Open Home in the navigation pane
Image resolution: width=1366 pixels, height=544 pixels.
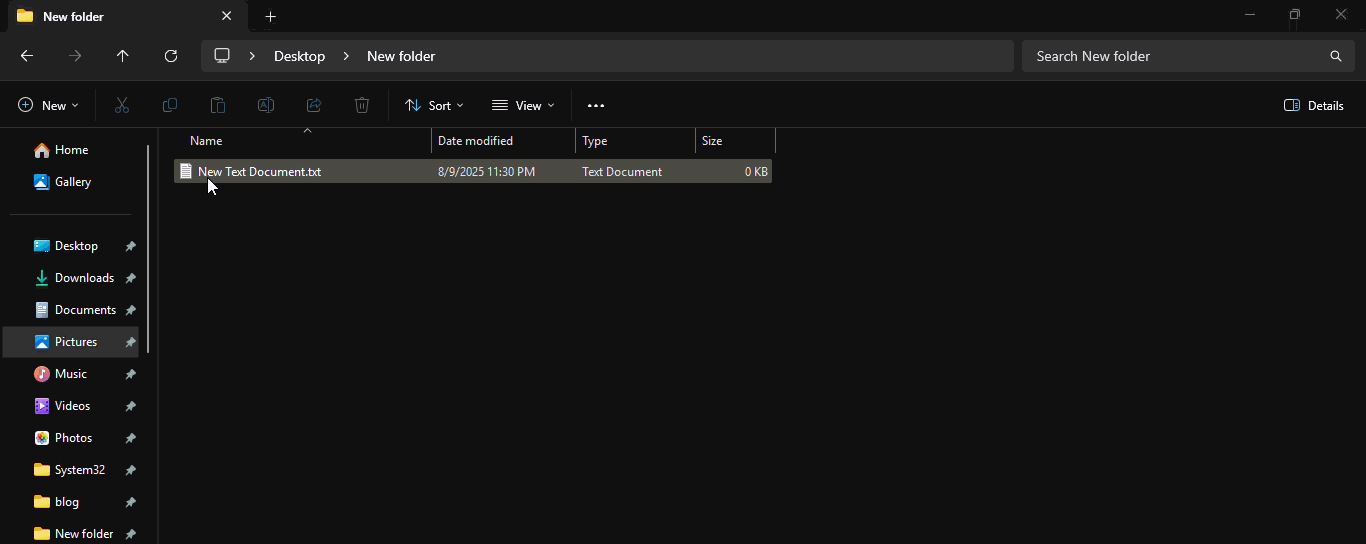[70, 150]
